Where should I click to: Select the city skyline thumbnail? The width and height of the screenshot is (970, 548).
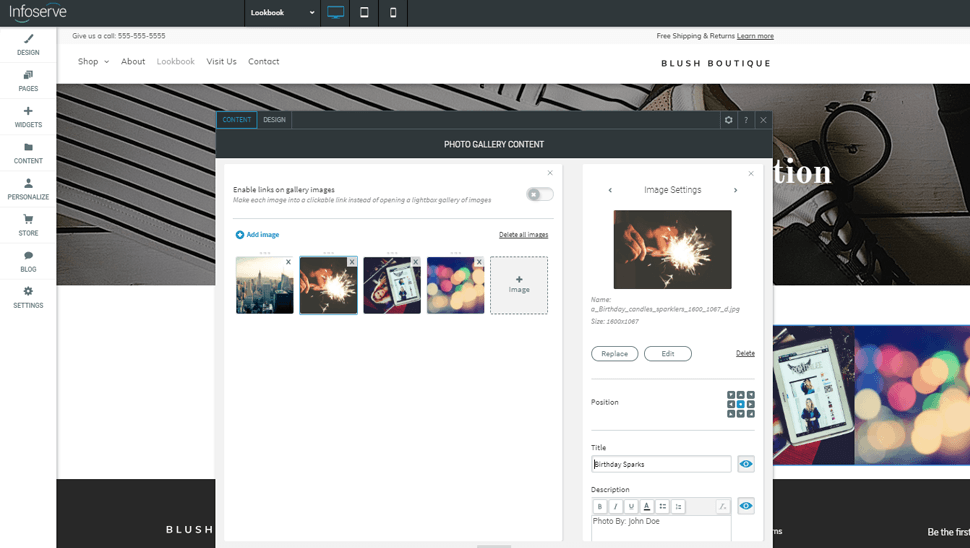[x=264, y=286]
